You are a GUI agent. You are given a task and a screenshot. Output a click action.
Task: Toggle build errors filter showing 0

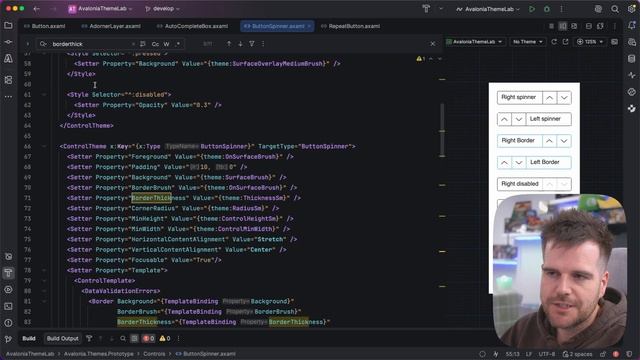pyautogui.click(x=148, y=338)
